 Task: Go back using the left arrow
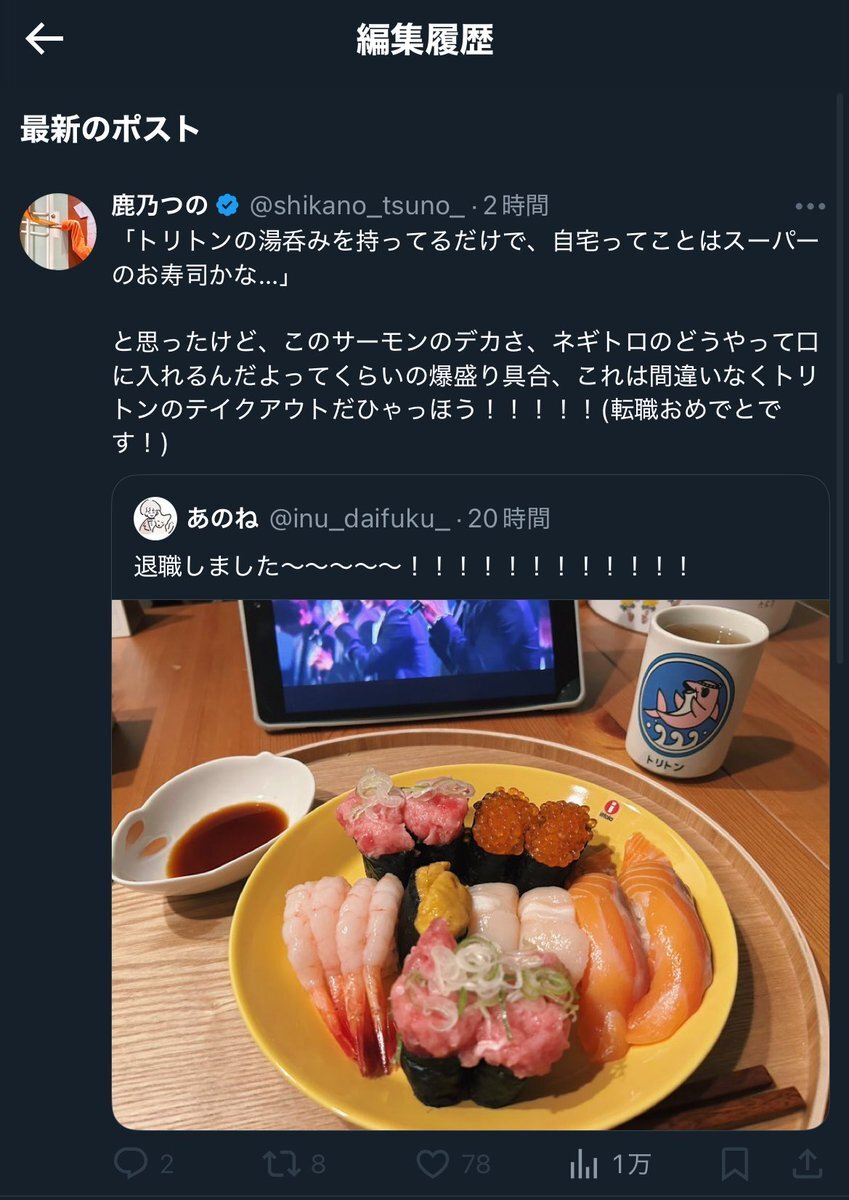click(x=44, y=40)
